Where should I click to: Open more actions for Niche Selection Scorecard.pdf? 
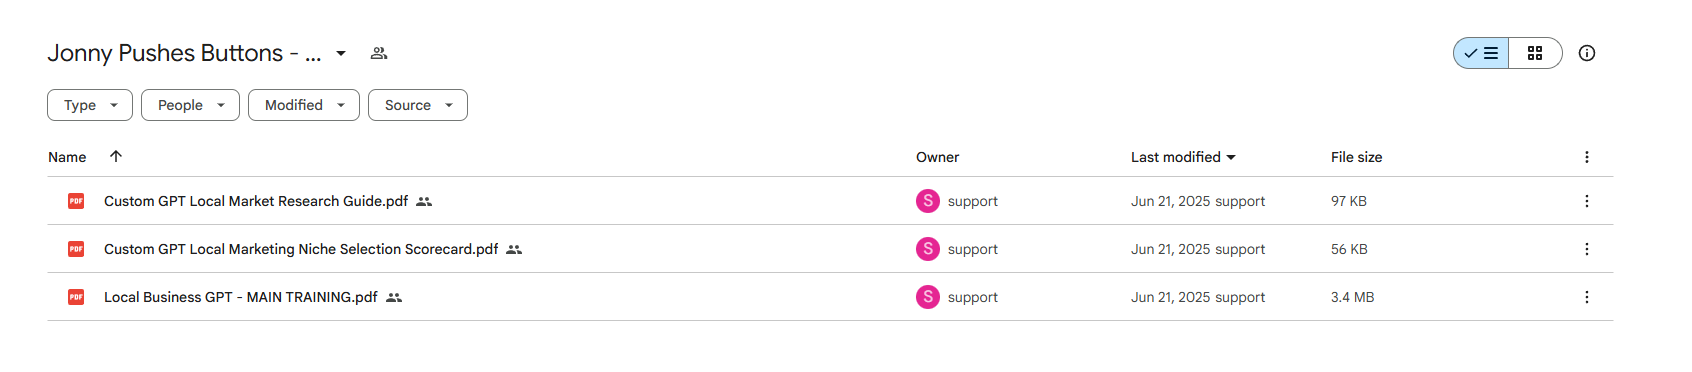[1587, 249]
